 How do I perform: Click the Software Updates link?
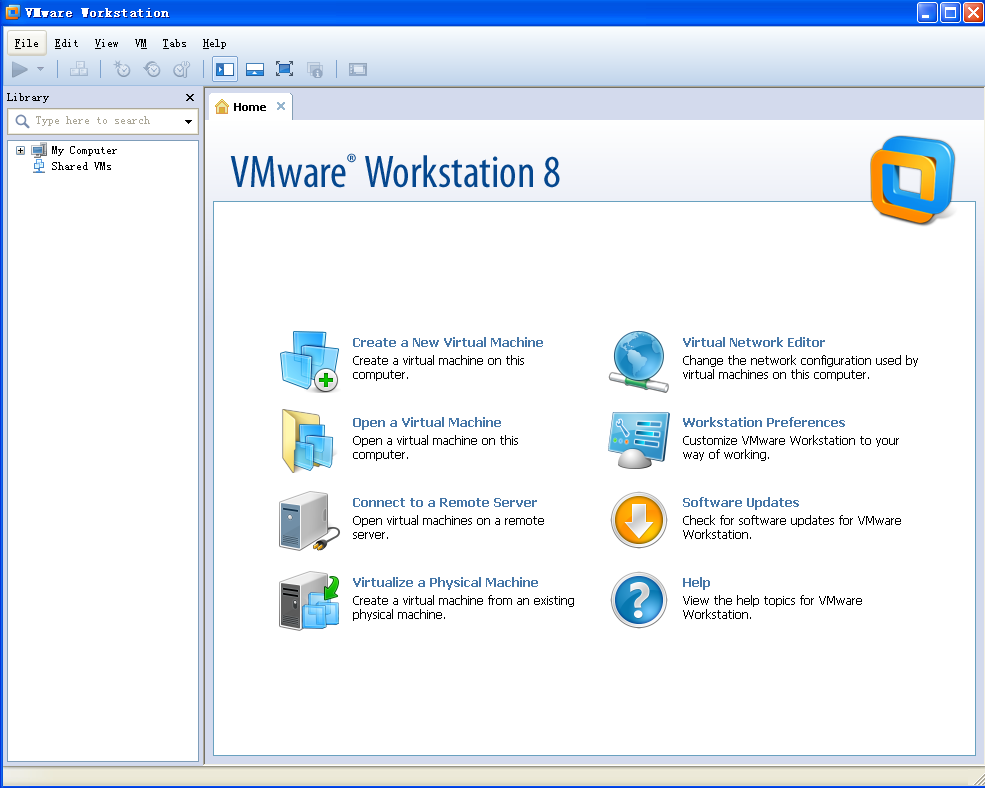coord(740,503)
